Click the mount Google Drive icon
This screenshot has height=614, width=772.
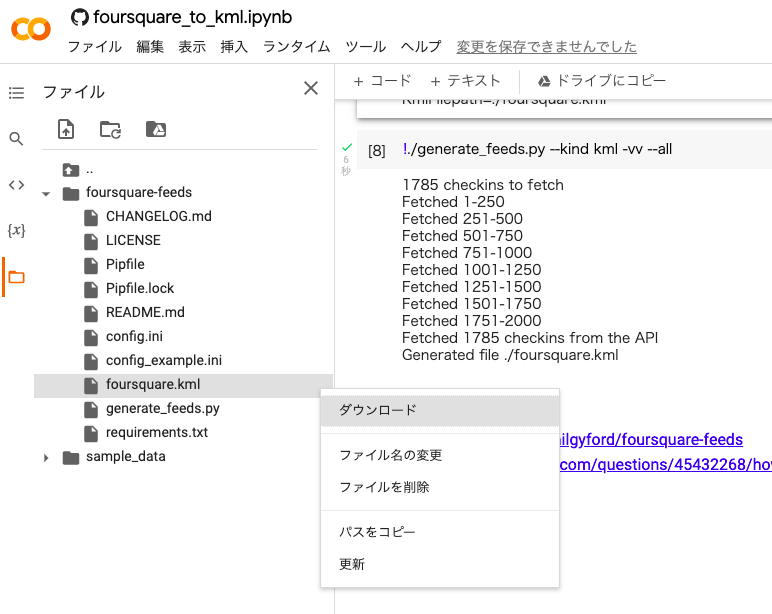156,129
